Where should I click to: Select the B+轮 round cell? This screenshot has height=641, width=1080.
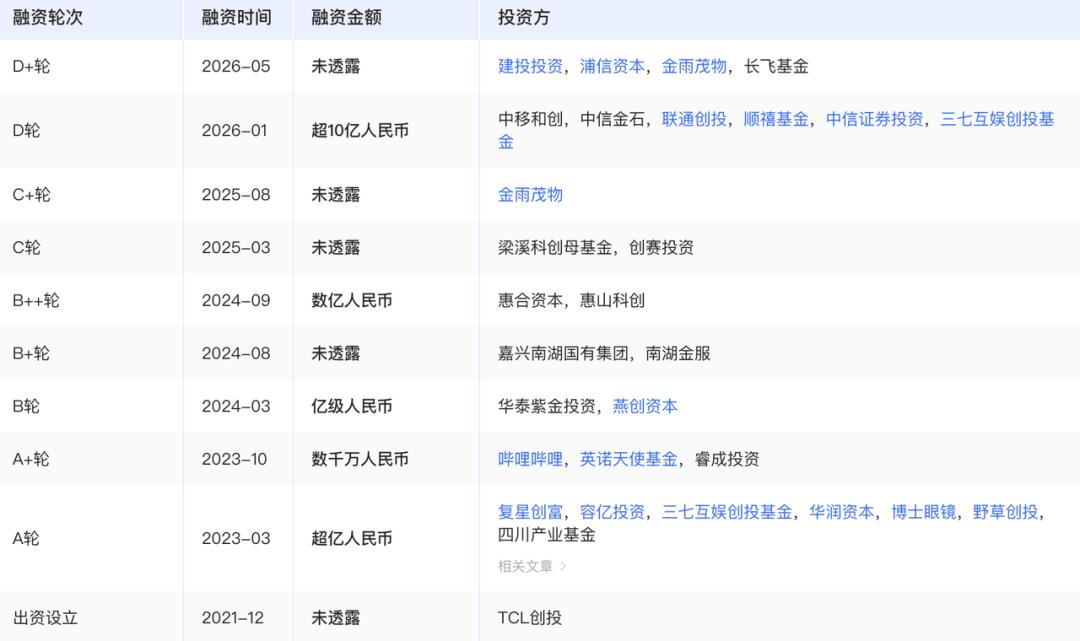31,354
